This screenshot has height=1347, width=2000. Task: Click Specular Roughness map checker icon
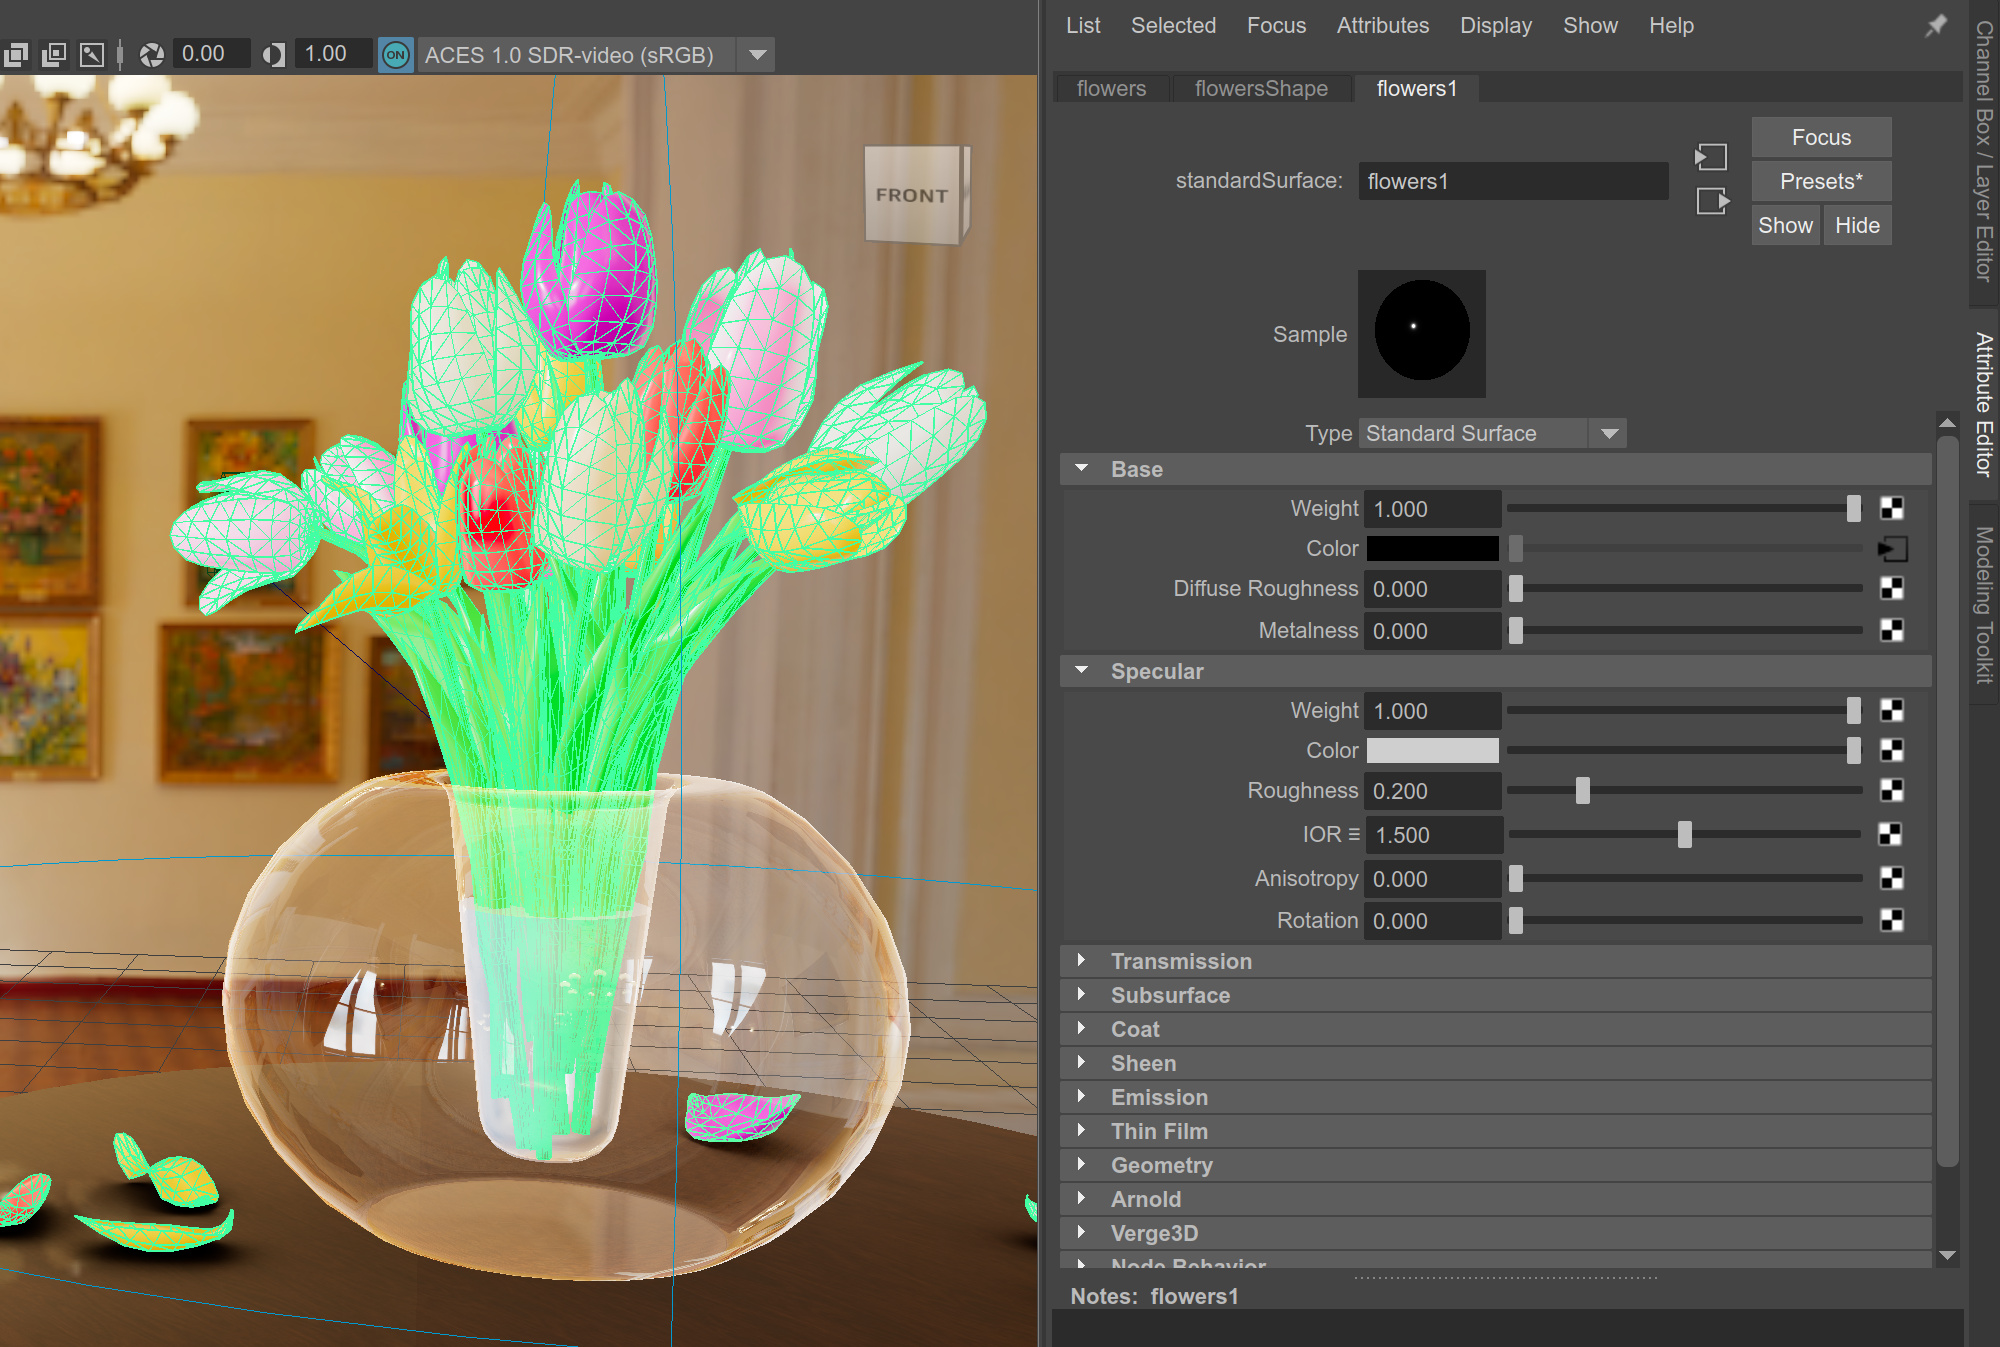1891,791
